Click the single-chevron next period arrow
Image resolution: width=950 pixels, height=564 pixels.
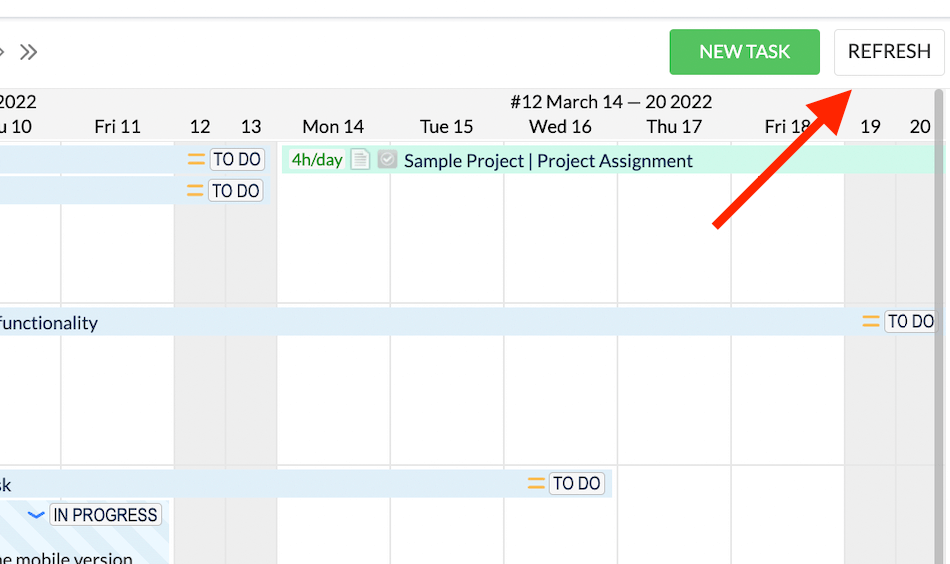click(3, 52)
